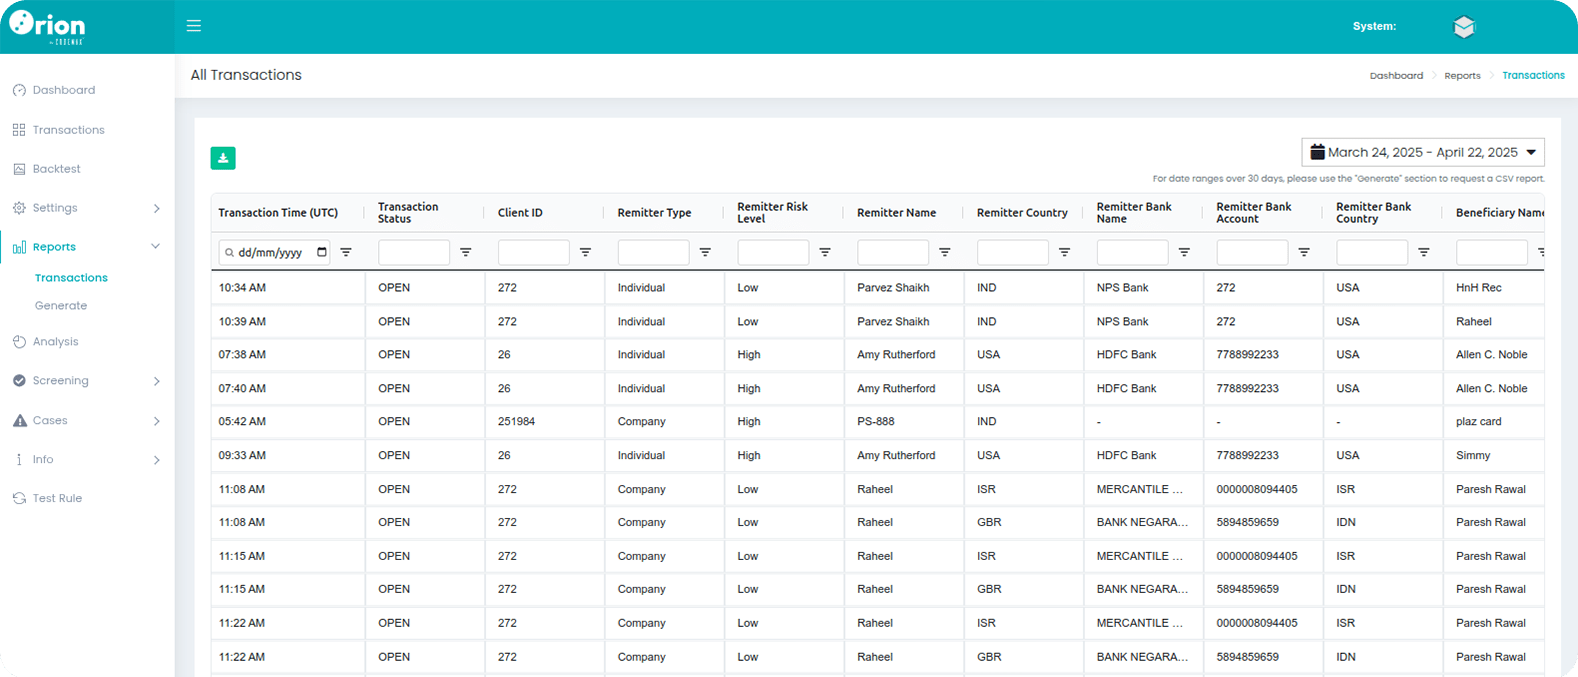Click the green download CSV icon
The image size is (1578, 677).
[x=223, y=158]
